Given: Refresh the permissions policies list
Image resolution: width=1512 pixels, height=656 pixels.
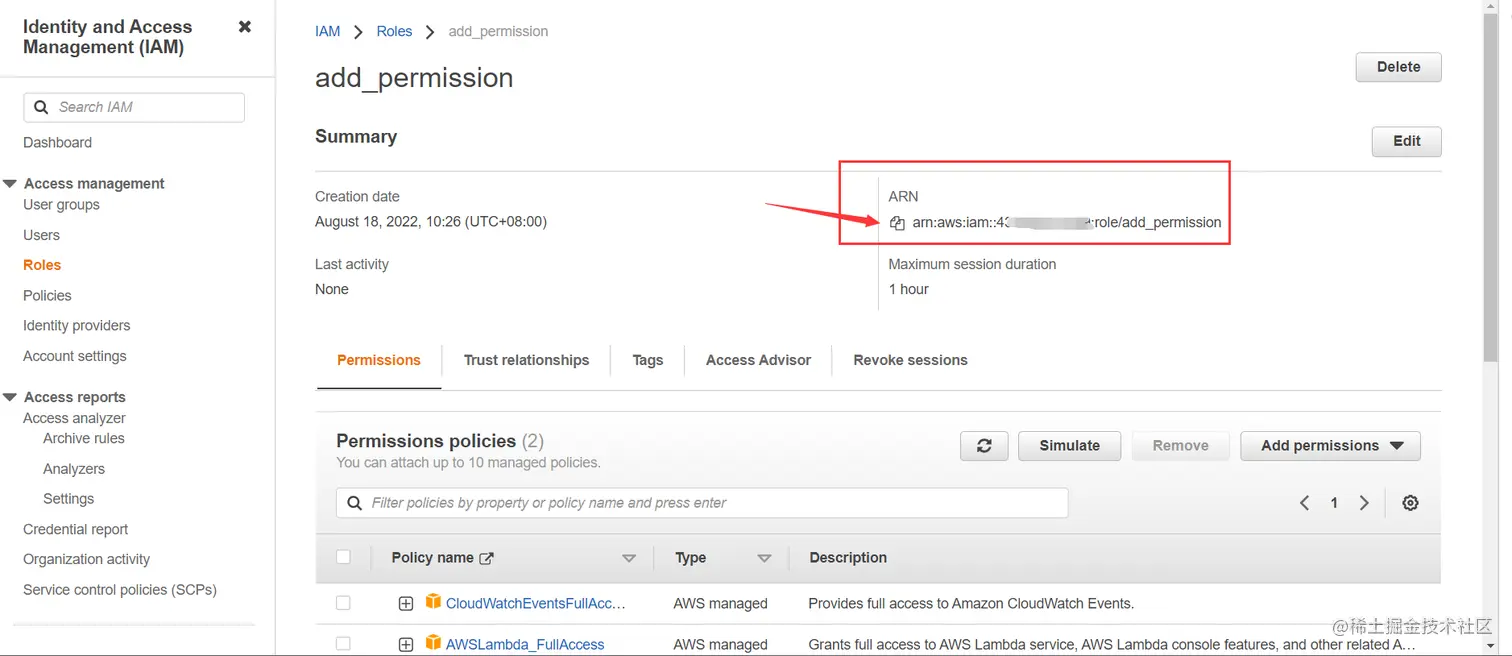Looking at the screenshot, I should click(984, 446).
